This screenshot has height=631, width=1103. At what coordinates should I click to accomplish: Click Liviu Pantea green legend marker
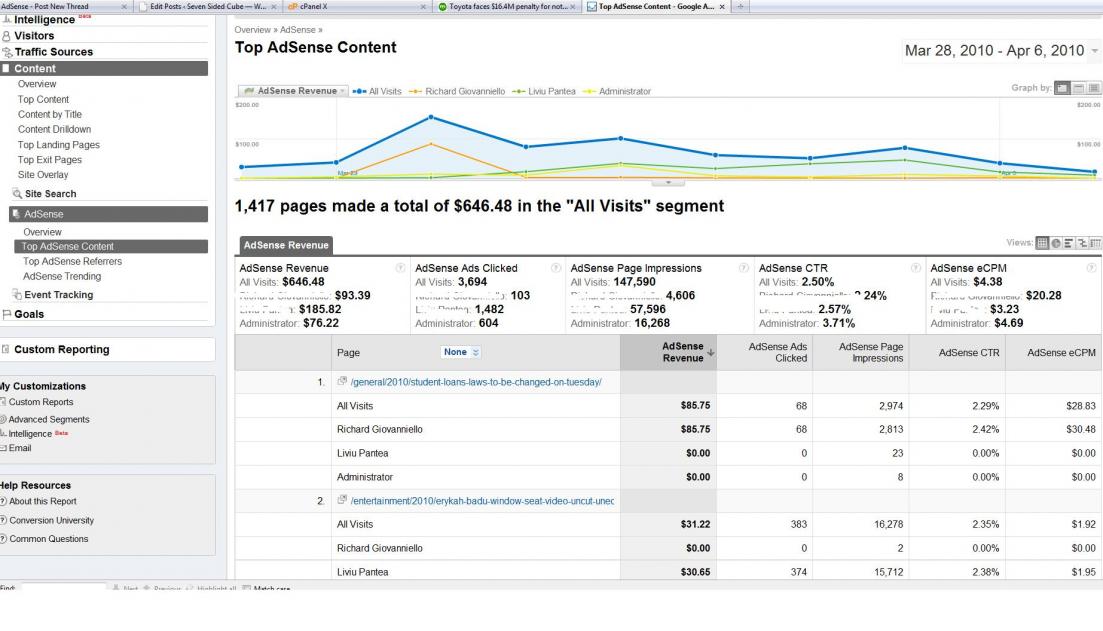click(x=519, y=91)
